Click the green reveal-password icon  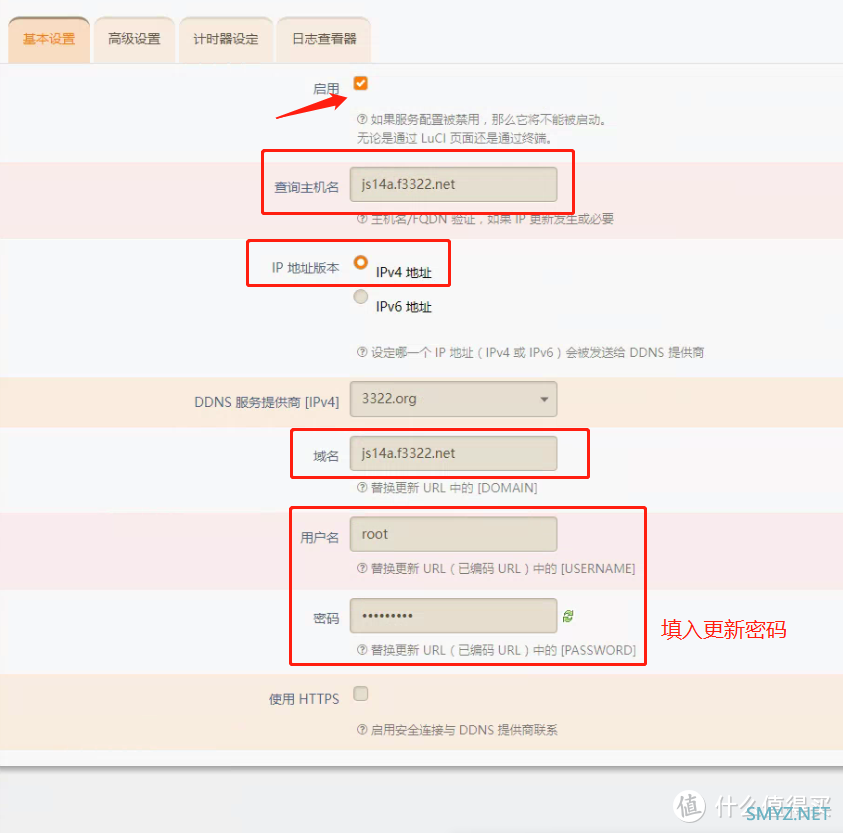coord(568,616)
